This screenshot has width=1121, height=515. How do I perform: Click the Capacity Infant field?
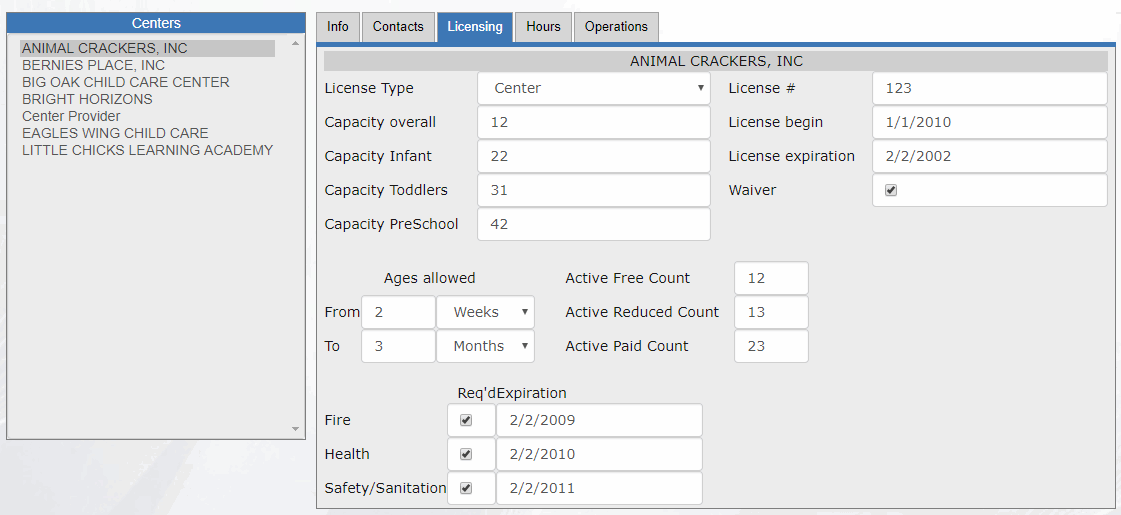pyautogui.click(x=594, y=157)
